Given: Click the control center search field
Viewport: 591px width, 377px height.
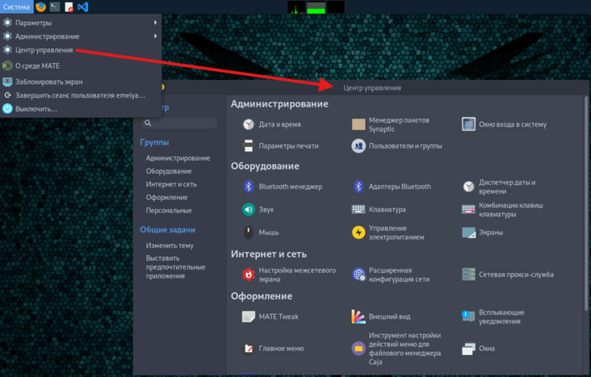Looking at the screenshot, I should (179, 123).
